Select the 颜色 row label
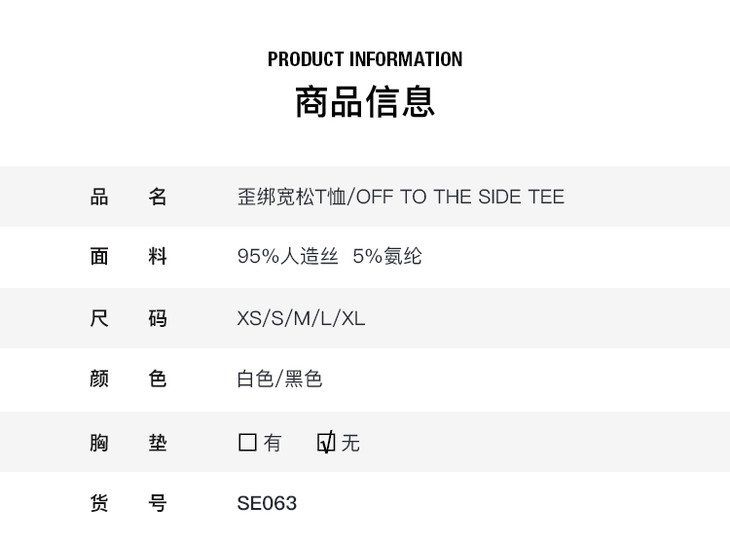 pyautogui.click(x=128, y=379)
